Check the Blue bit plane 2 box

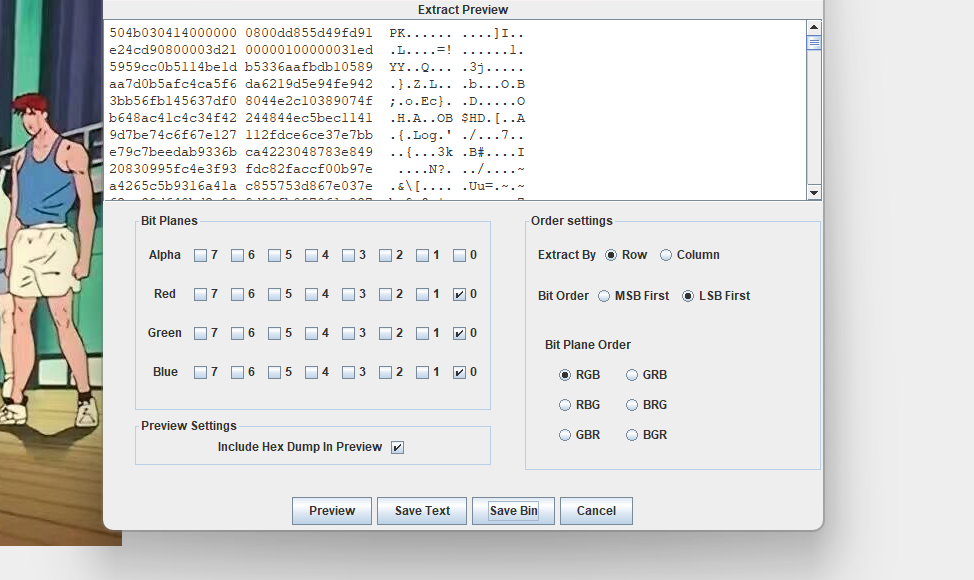coord(385,372)
